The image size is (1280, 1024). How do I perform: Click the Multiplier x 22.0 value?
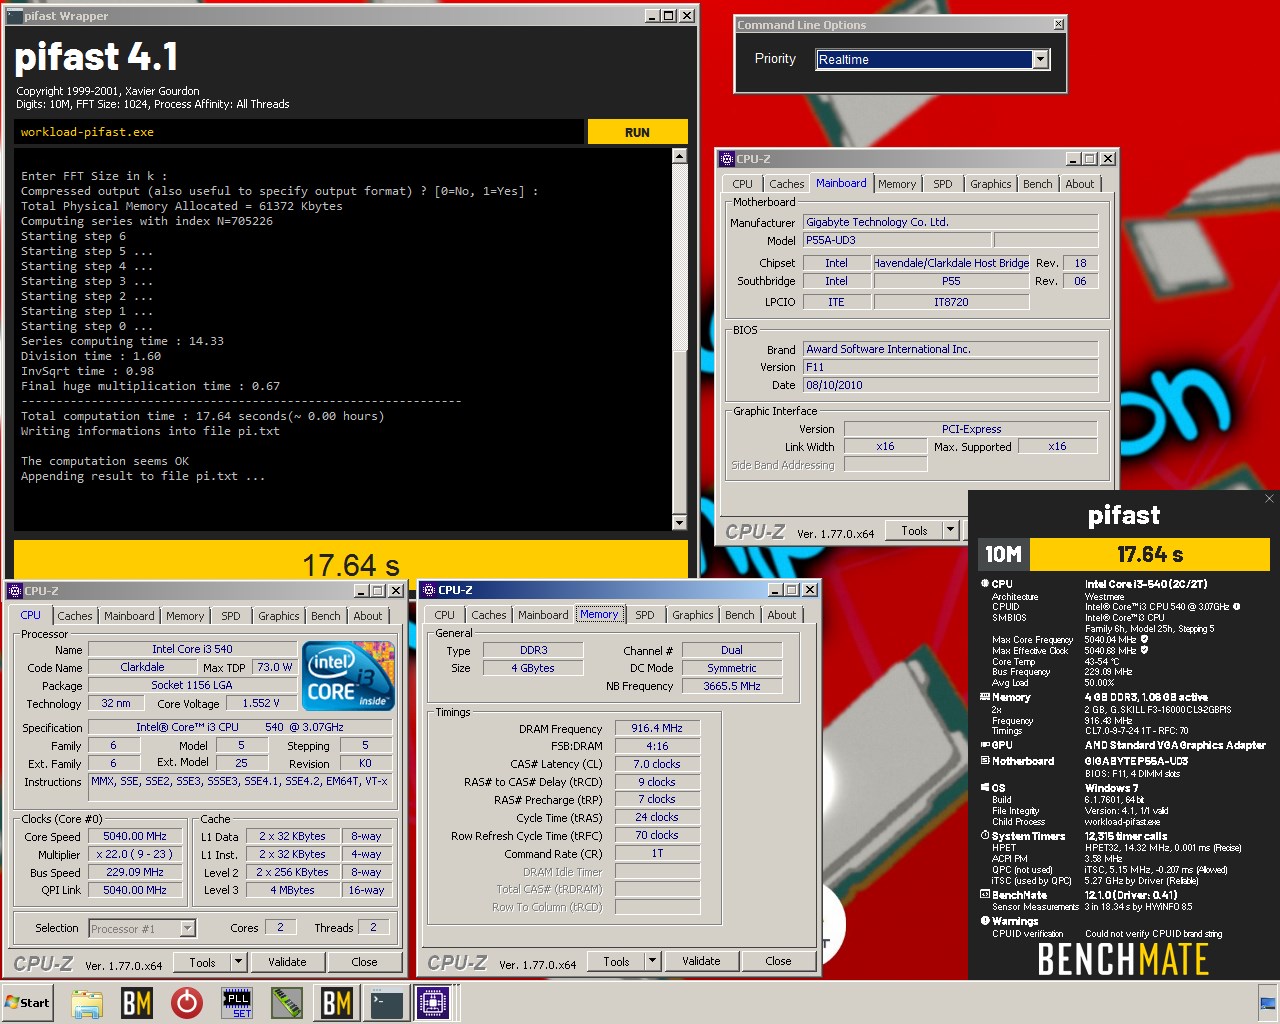[x=135, y=855]
